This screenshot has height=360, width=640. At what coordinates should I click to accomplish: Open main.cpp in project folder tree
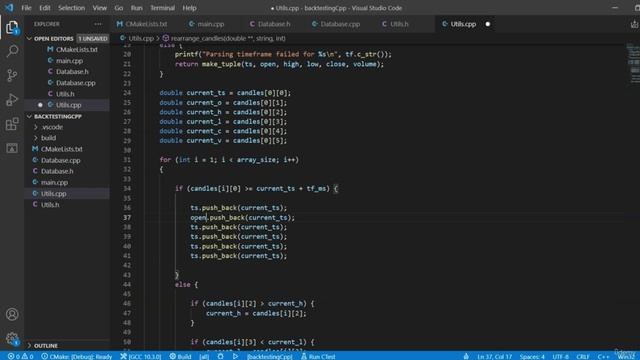click(x=54, y=182)
